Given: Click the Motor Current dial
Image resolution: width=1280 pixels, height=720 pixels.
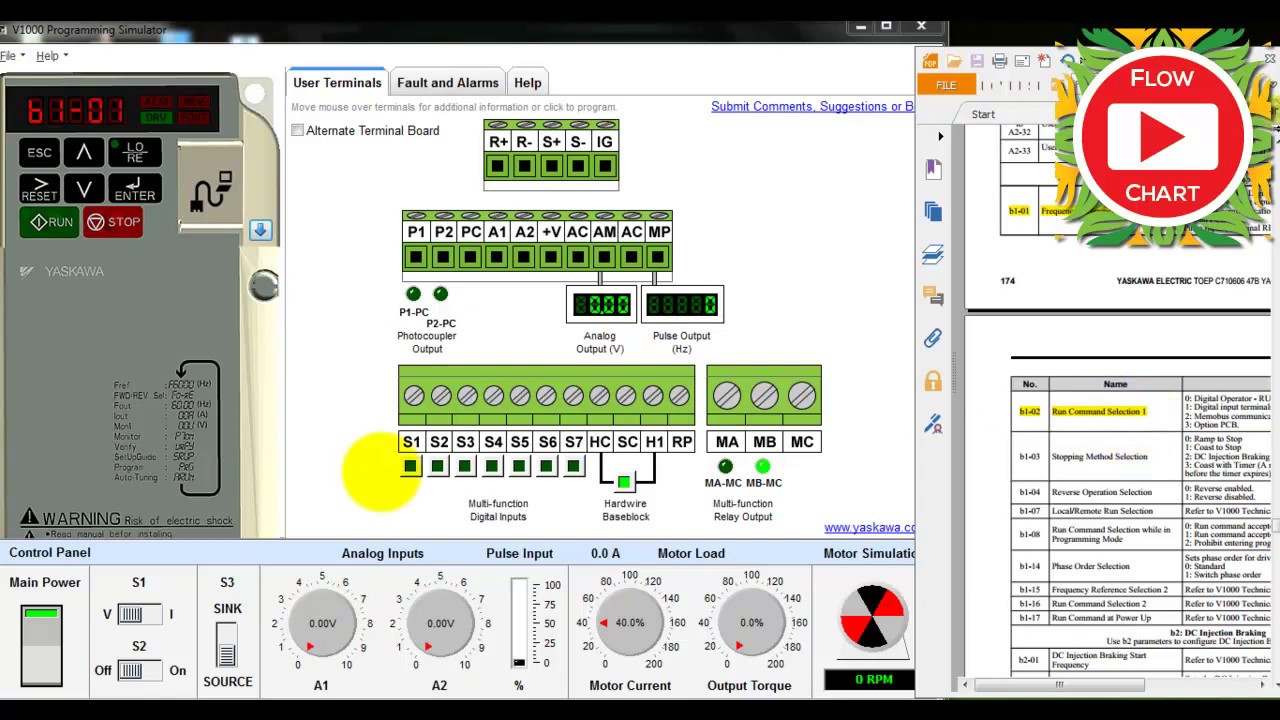Looking at the screenshot, I should pos(630,623).
